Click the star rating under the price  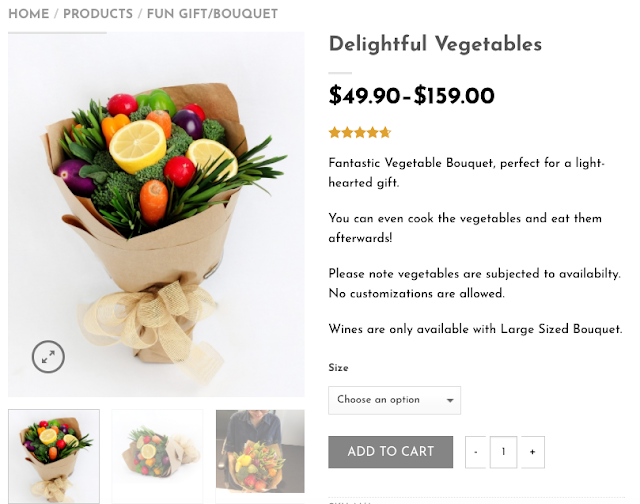[x=359, y=132]
